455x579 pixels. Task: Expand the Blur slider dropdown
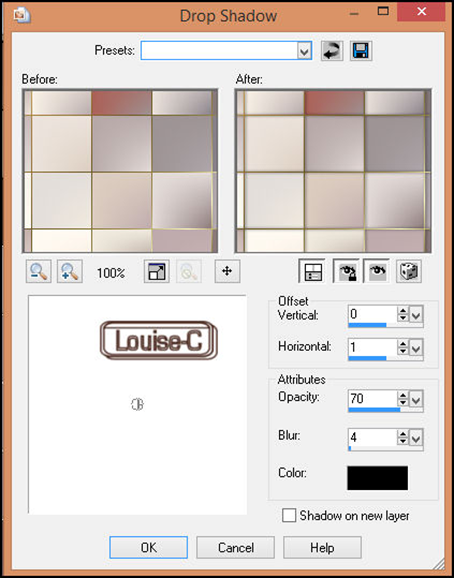(416, 438)
